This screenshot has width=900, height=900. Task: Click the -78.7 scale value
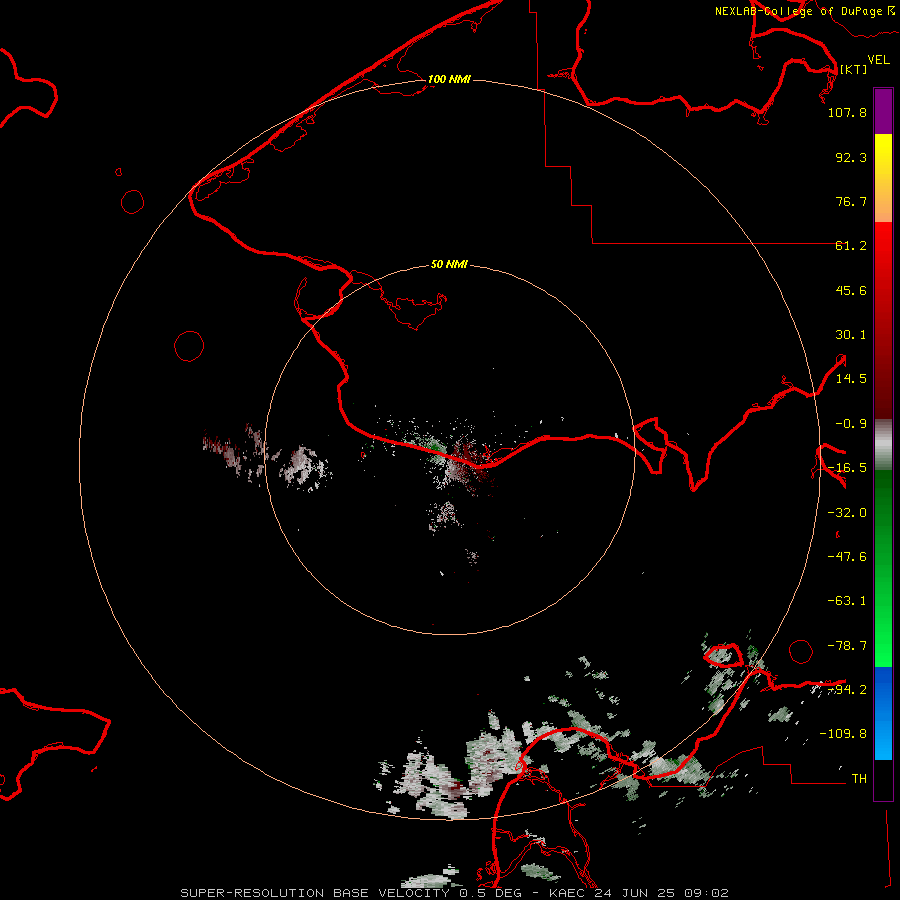[847, 646]
